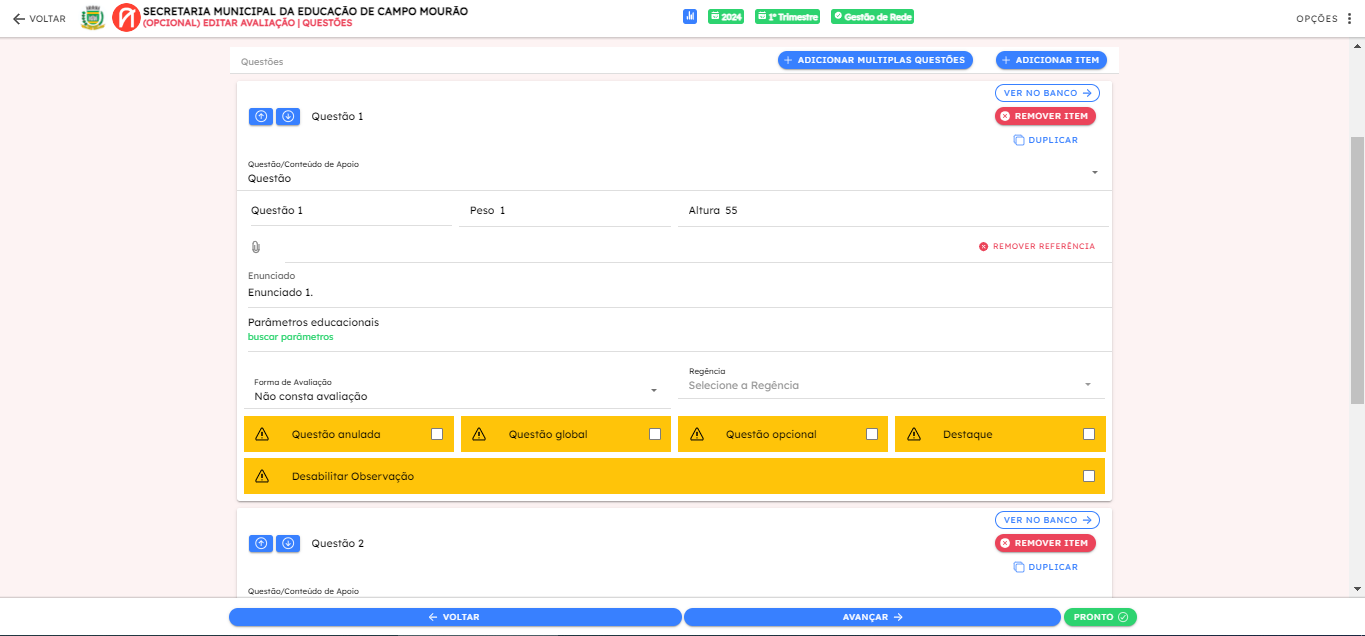Viewport: 1365px width, 636px height.
Task: Click the paperclip attachment icon
Action: pyautogui.click(x=256, y=247)
